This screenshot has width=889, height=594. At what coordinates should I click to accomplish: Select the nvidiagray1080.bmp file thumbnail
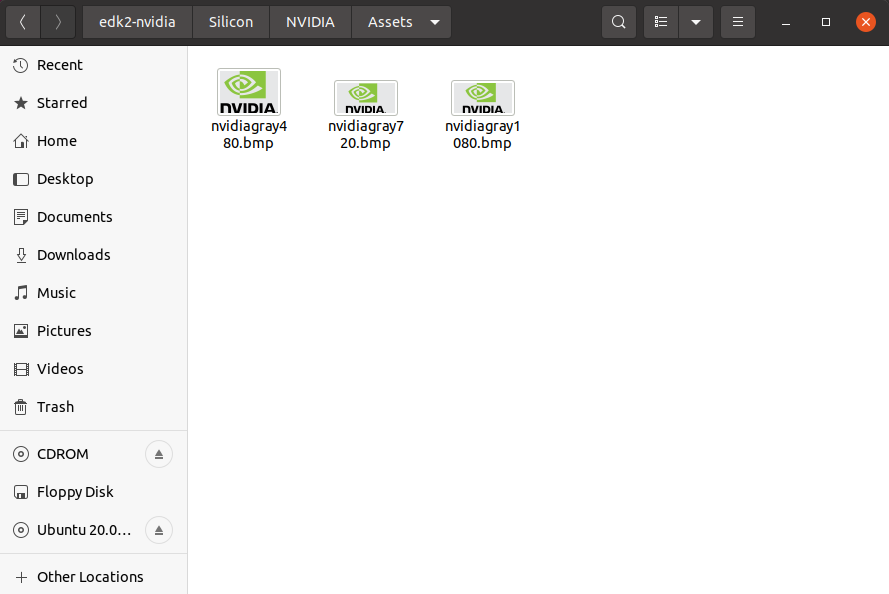pyautogui.click(x=483, y=98)
